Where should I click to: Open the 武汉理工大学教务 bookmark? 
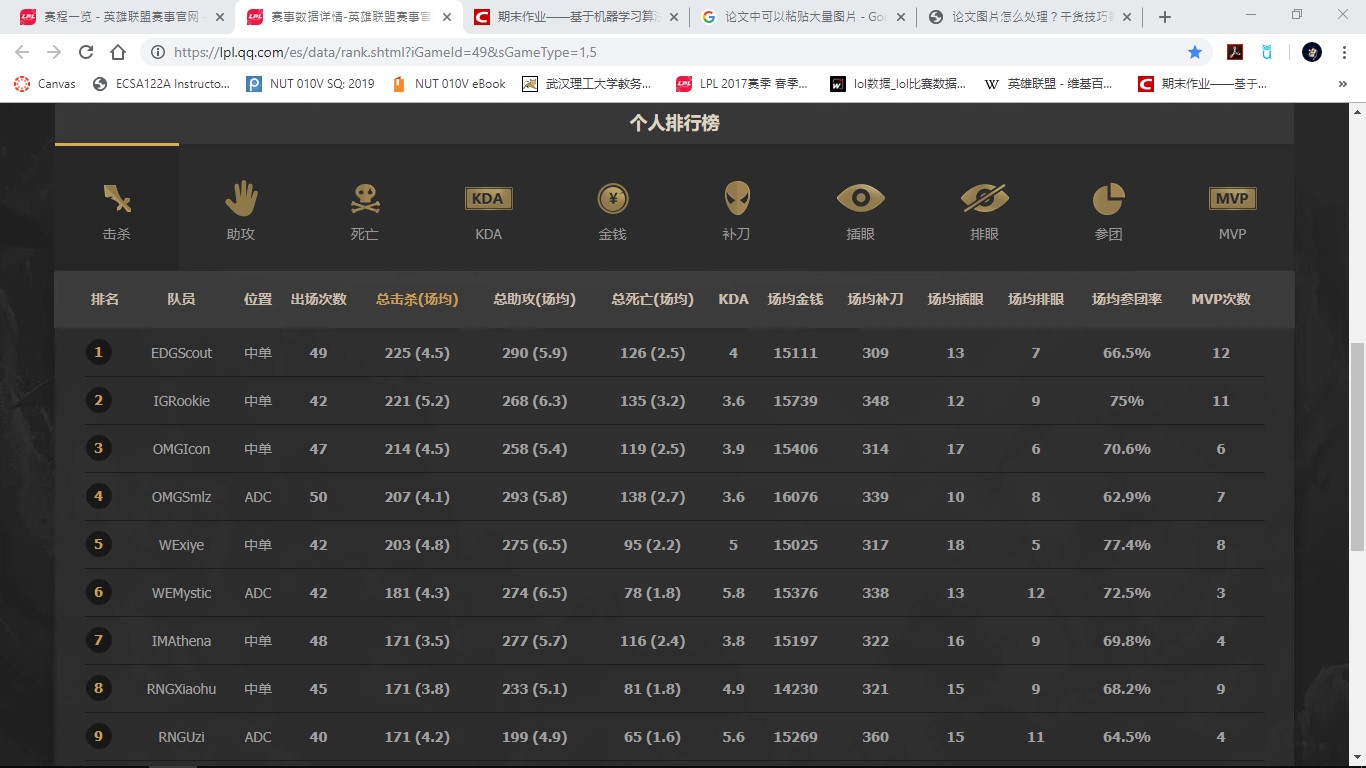pyautogui.click(x=587, y=84)
